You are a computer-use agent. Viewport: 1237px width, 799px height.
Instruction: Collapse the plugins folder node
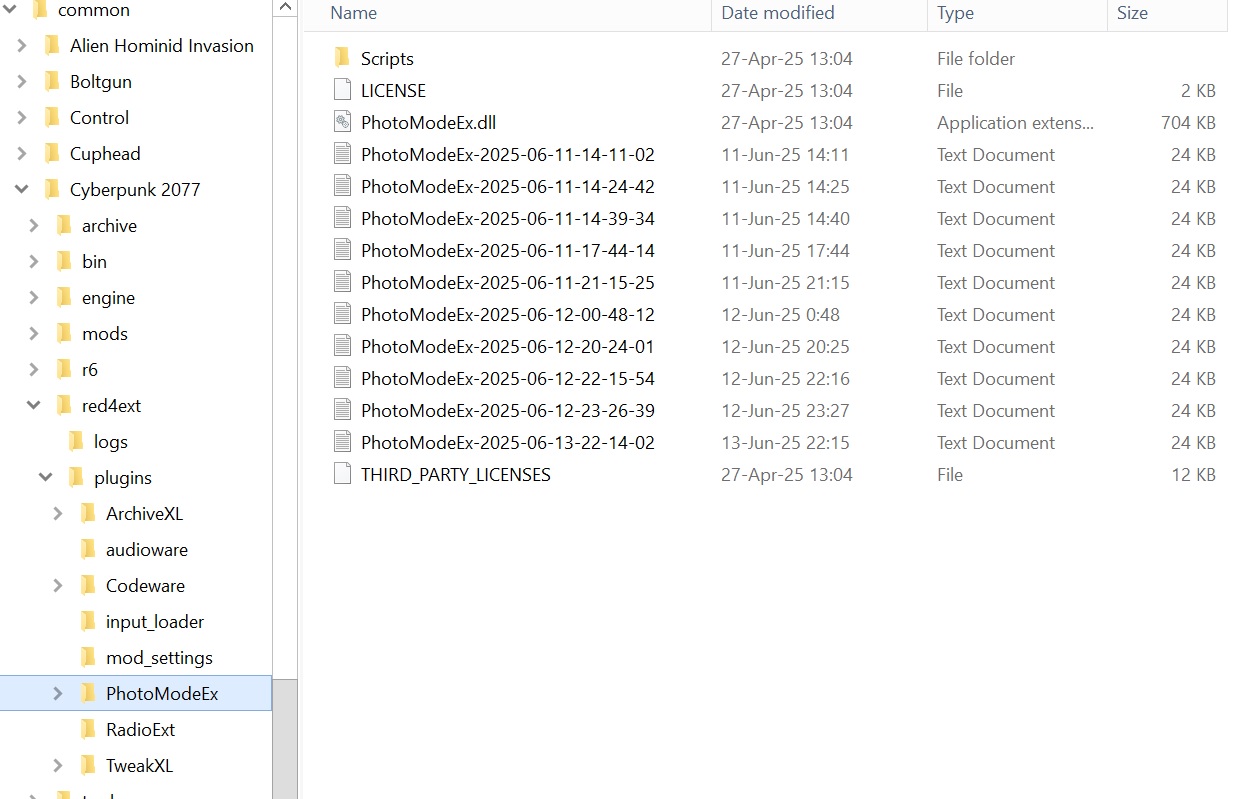pyautogui.click(x=46, y=477)
